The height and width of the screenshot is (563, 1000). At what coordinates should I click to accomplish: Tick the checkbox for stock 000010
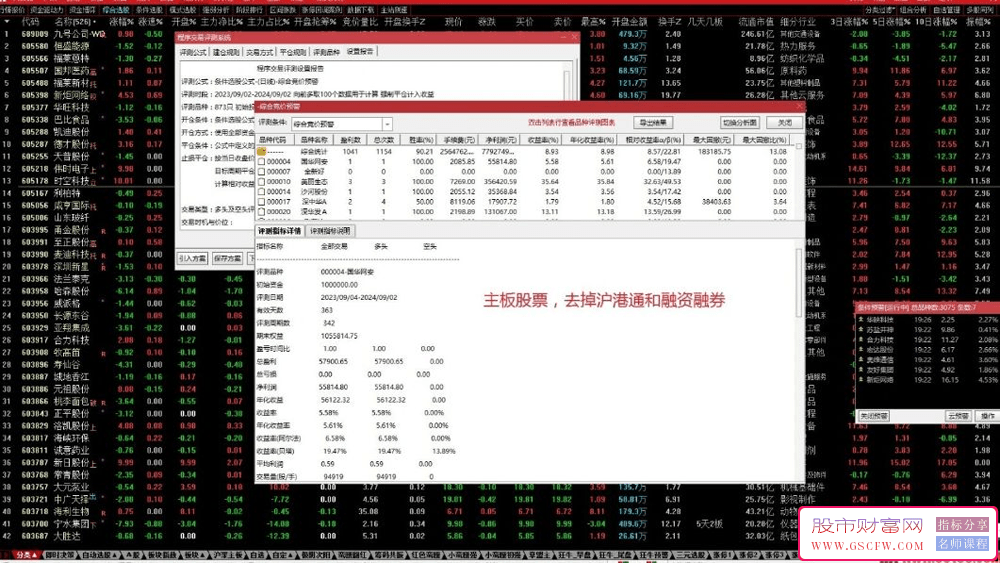(x=261, y=182)
